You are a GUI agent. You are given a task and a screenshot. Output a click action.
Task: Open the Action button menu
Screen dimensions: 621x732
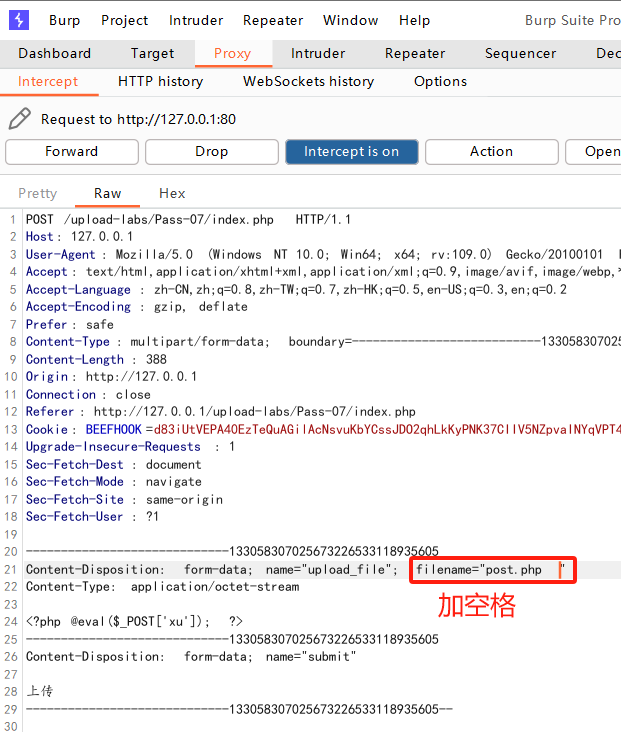pyautogui.click(x=492, y=152)
